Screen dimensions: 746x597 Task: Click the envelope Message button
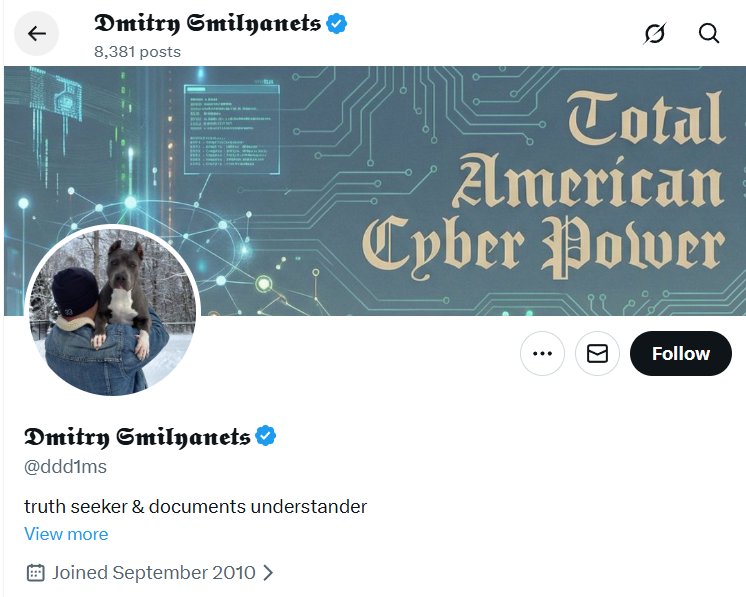pos(597,354)
